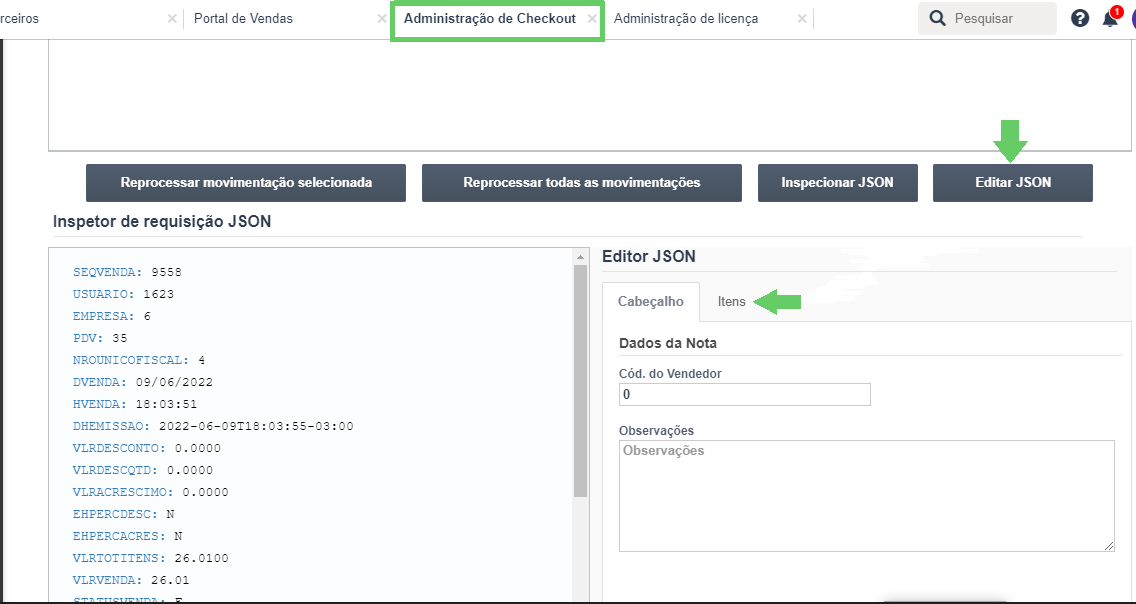Close the Administração de Checkout tab
Viewport: 1136px width, 604px height.
coord(592,19)
